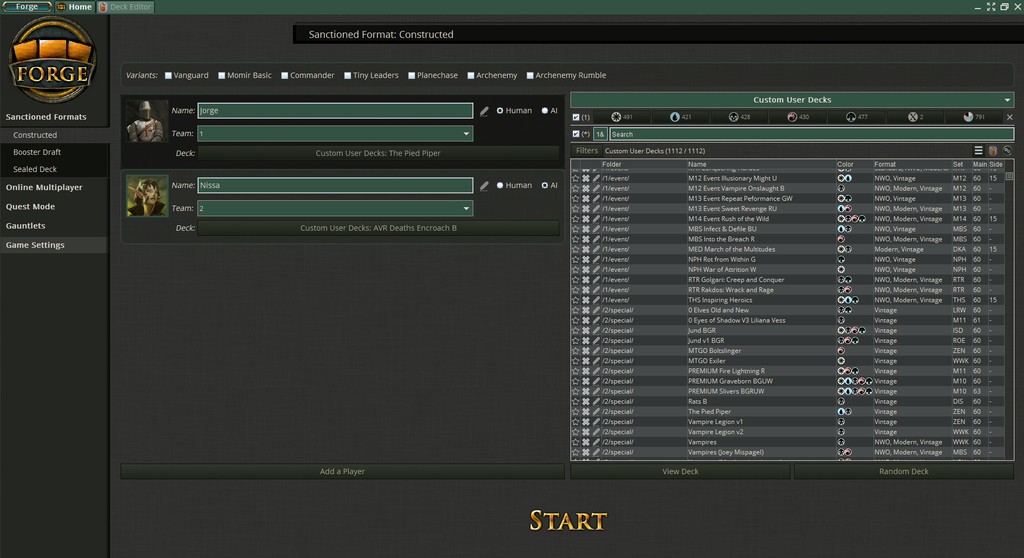The height and width of the screenshot is (558, 1024).
Task: Click the deck Search field
Action: pyautogui.click(x=800, y=134)
